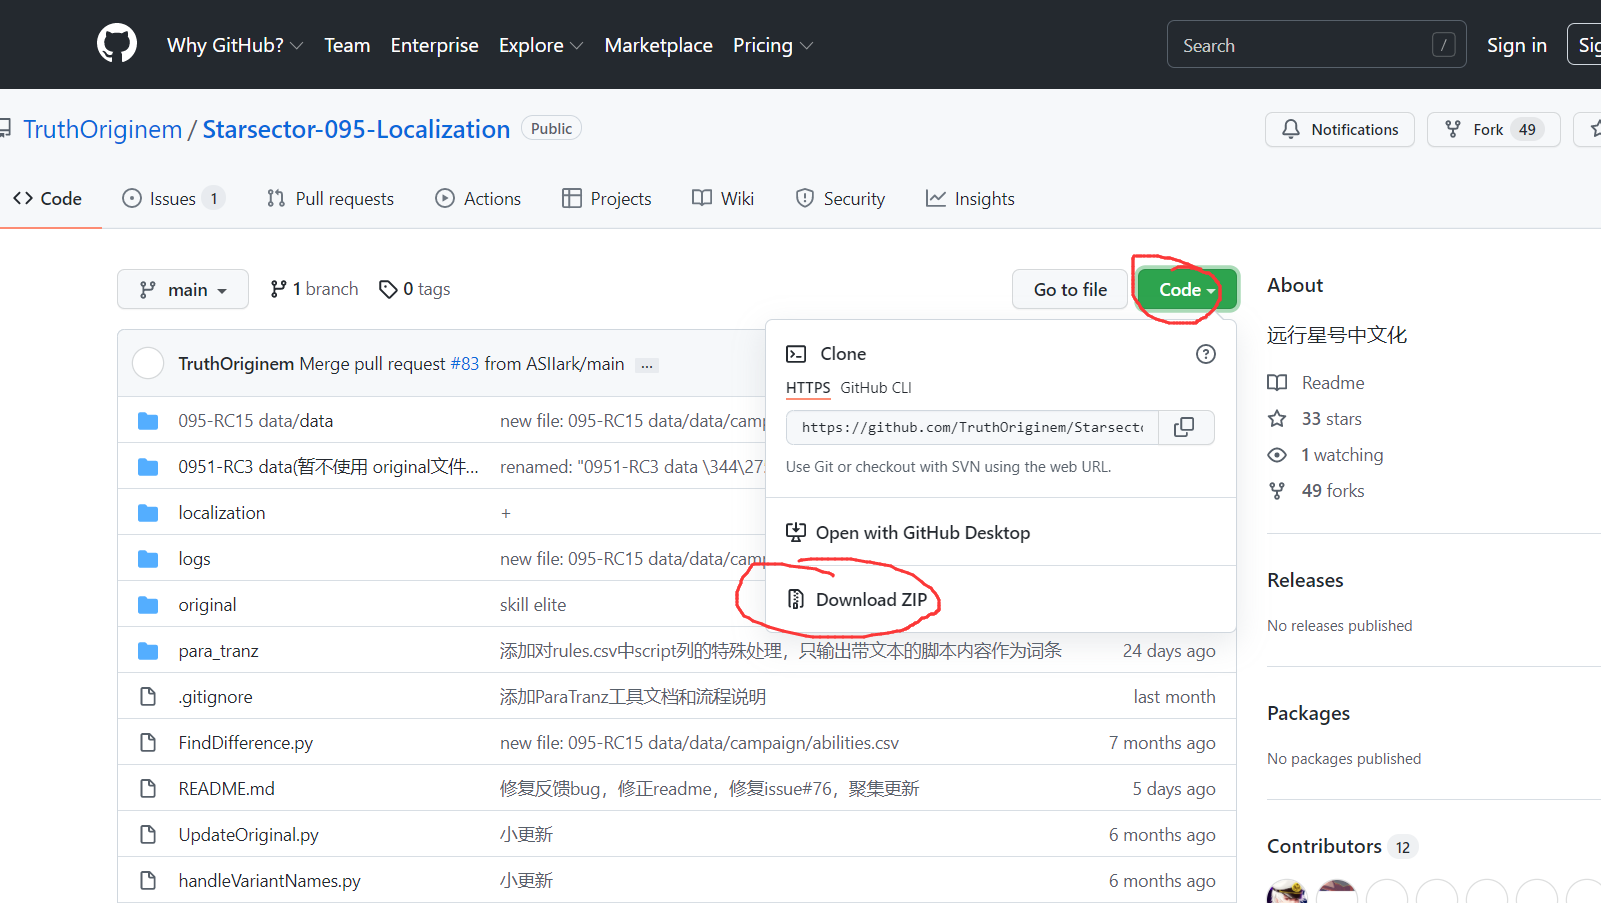Click the clone help question mark icon
This screenshot has height=903, width=1601.
pyautogui.click(x=1206, y=354)
